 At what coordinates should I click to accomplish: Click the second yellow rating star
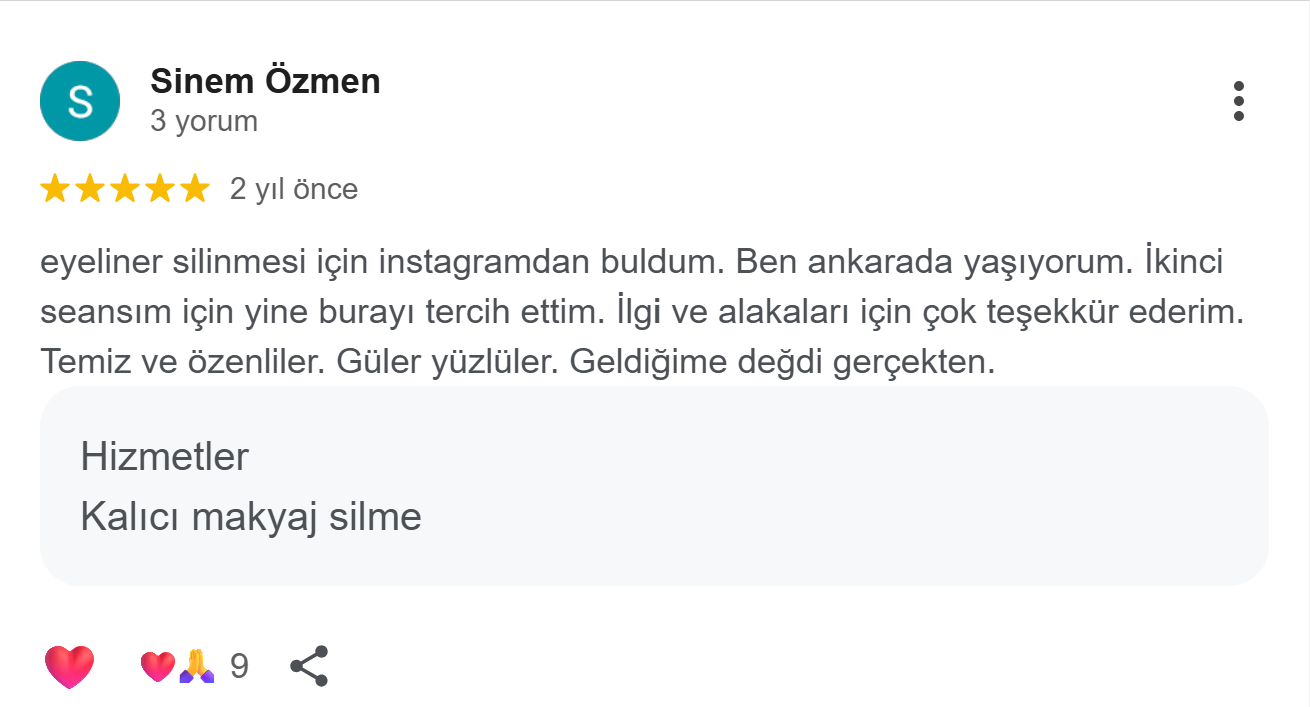[x=90, y=189]
